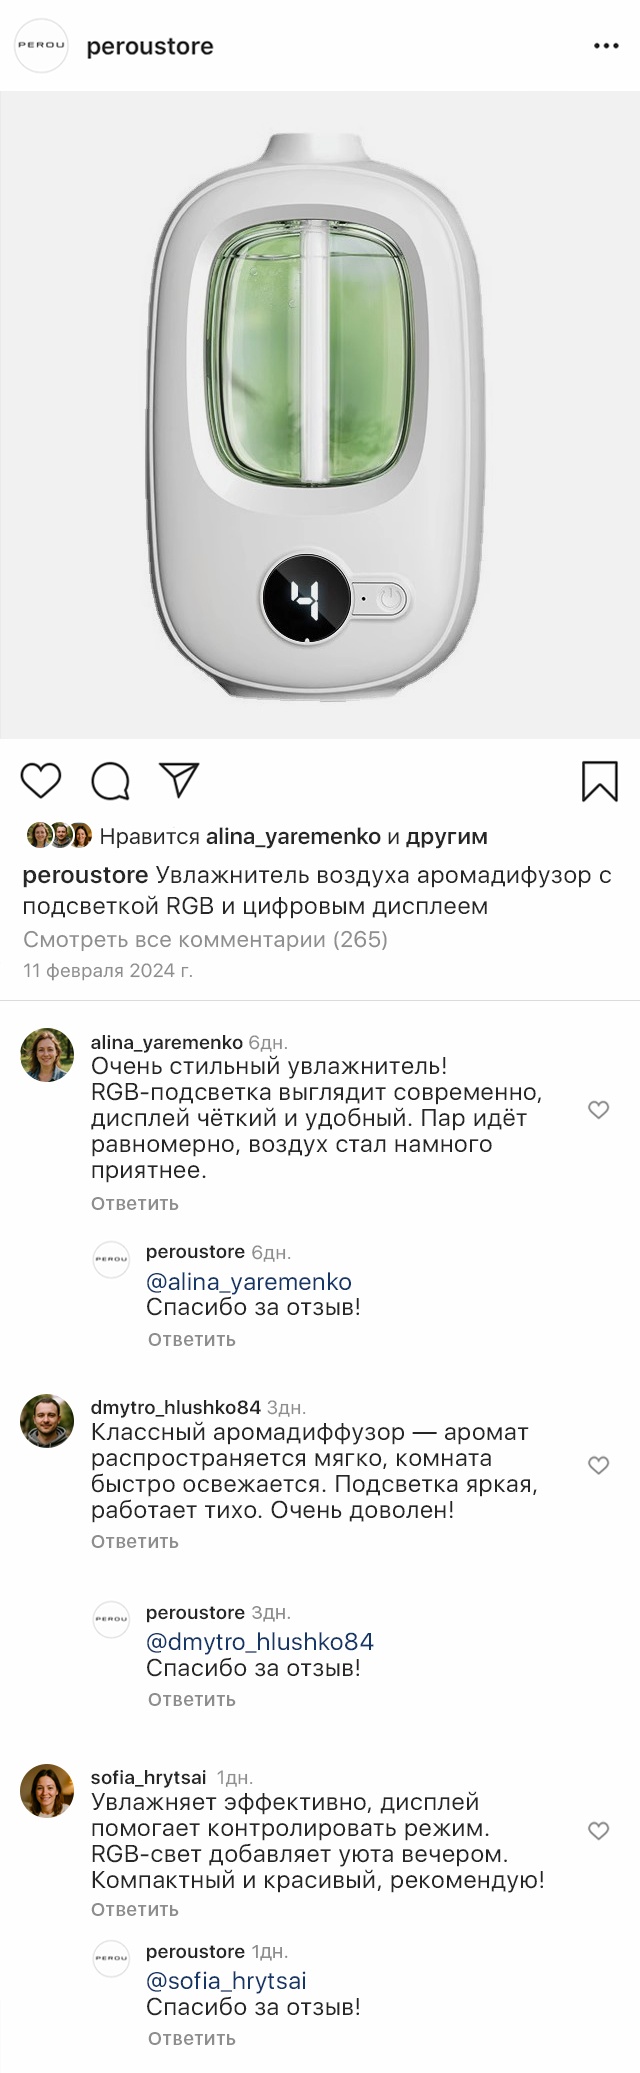Share the post with the paper plane icon

click(180, 780)
